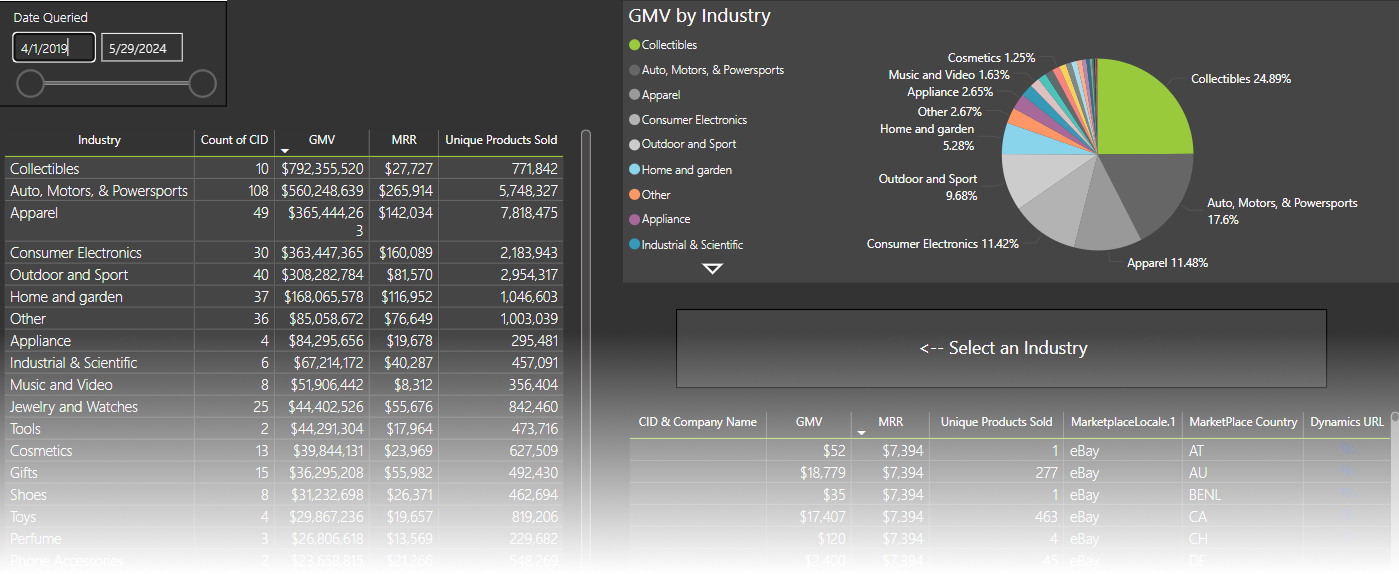
Task: Select the Home and garden table row
Action: 285,297
